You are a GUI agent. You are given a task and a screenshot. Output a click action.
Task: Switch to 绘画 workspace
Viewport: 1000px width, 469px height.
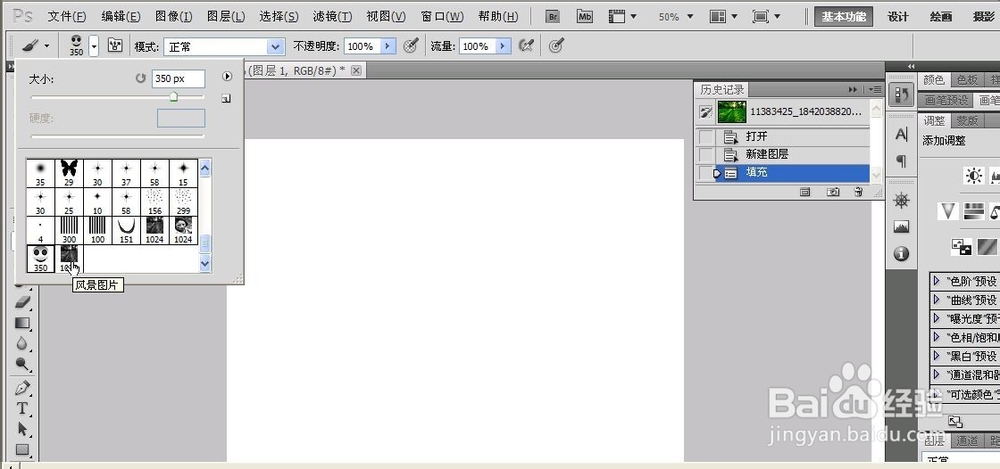pyautogui.click(x=941, y=17)
